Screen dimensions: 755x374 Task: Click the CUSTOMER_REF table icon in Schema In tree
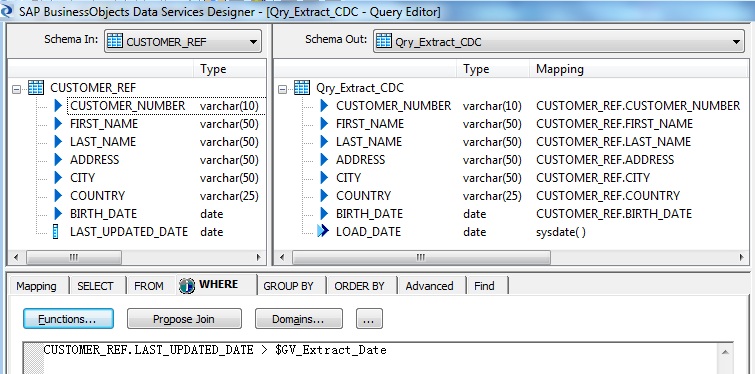coord(36,88)
